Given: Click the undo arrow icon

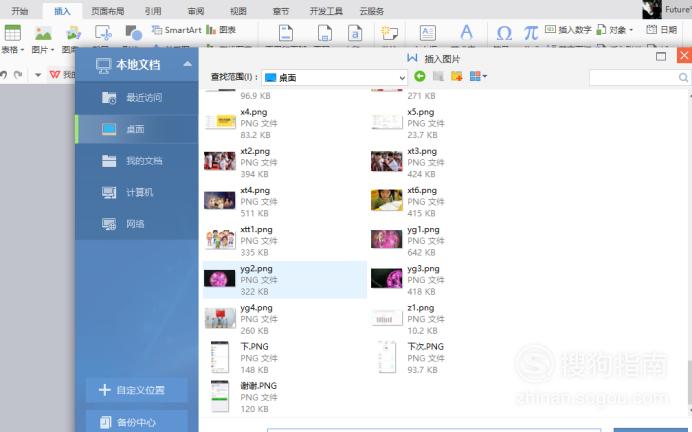Looking at the screenshot, I should click(x=4, y=75).
